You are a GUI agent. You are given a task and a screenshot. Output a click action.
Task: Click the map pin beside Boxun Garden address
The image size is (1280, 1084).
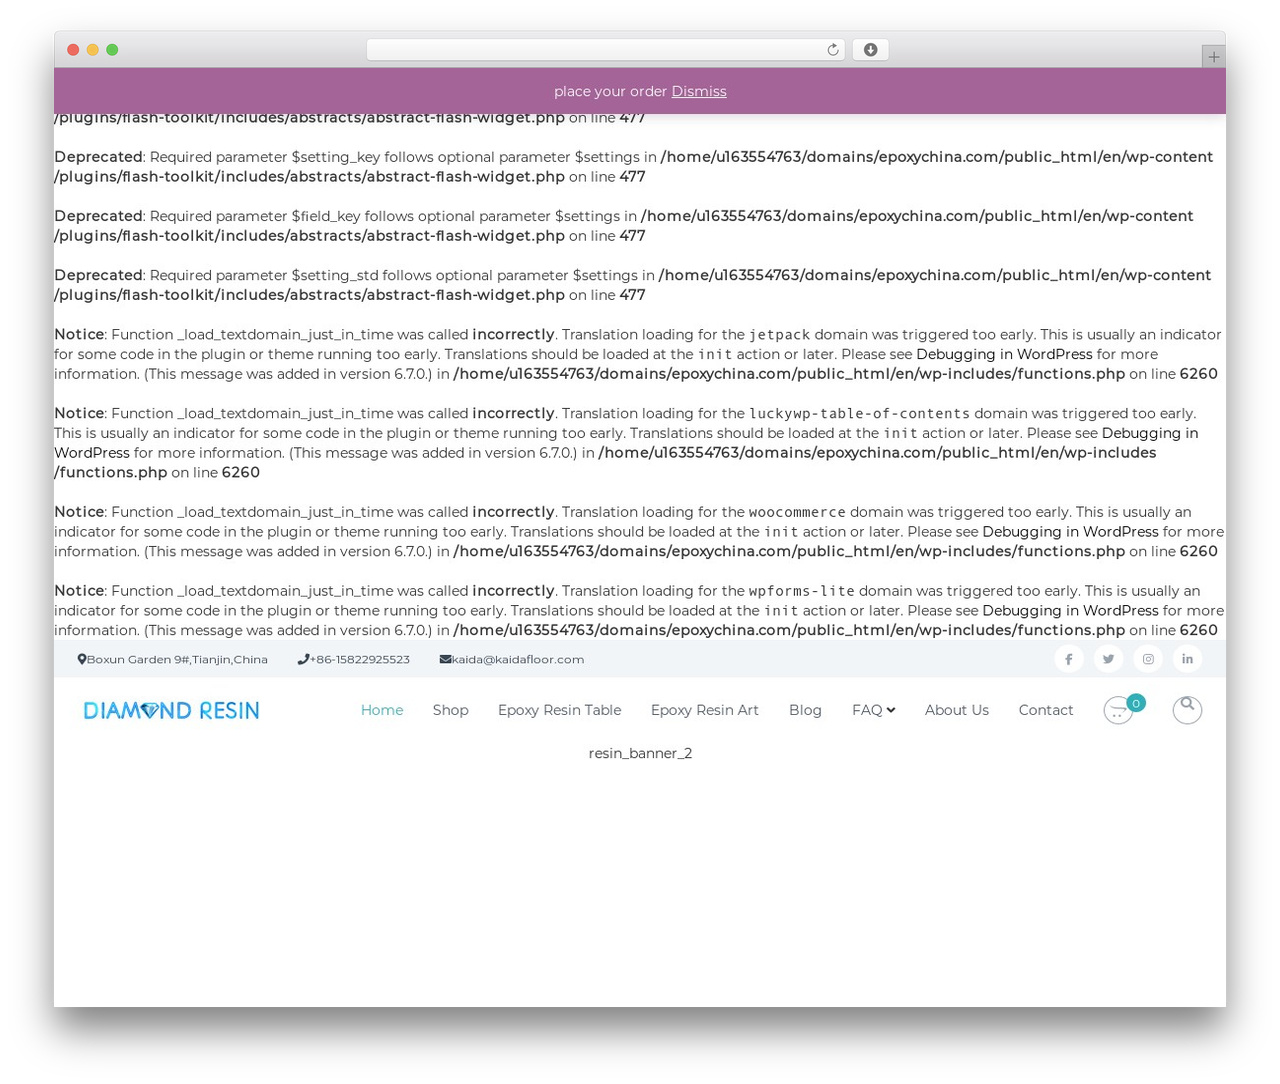pyautogui.click(x=82, y=659)
